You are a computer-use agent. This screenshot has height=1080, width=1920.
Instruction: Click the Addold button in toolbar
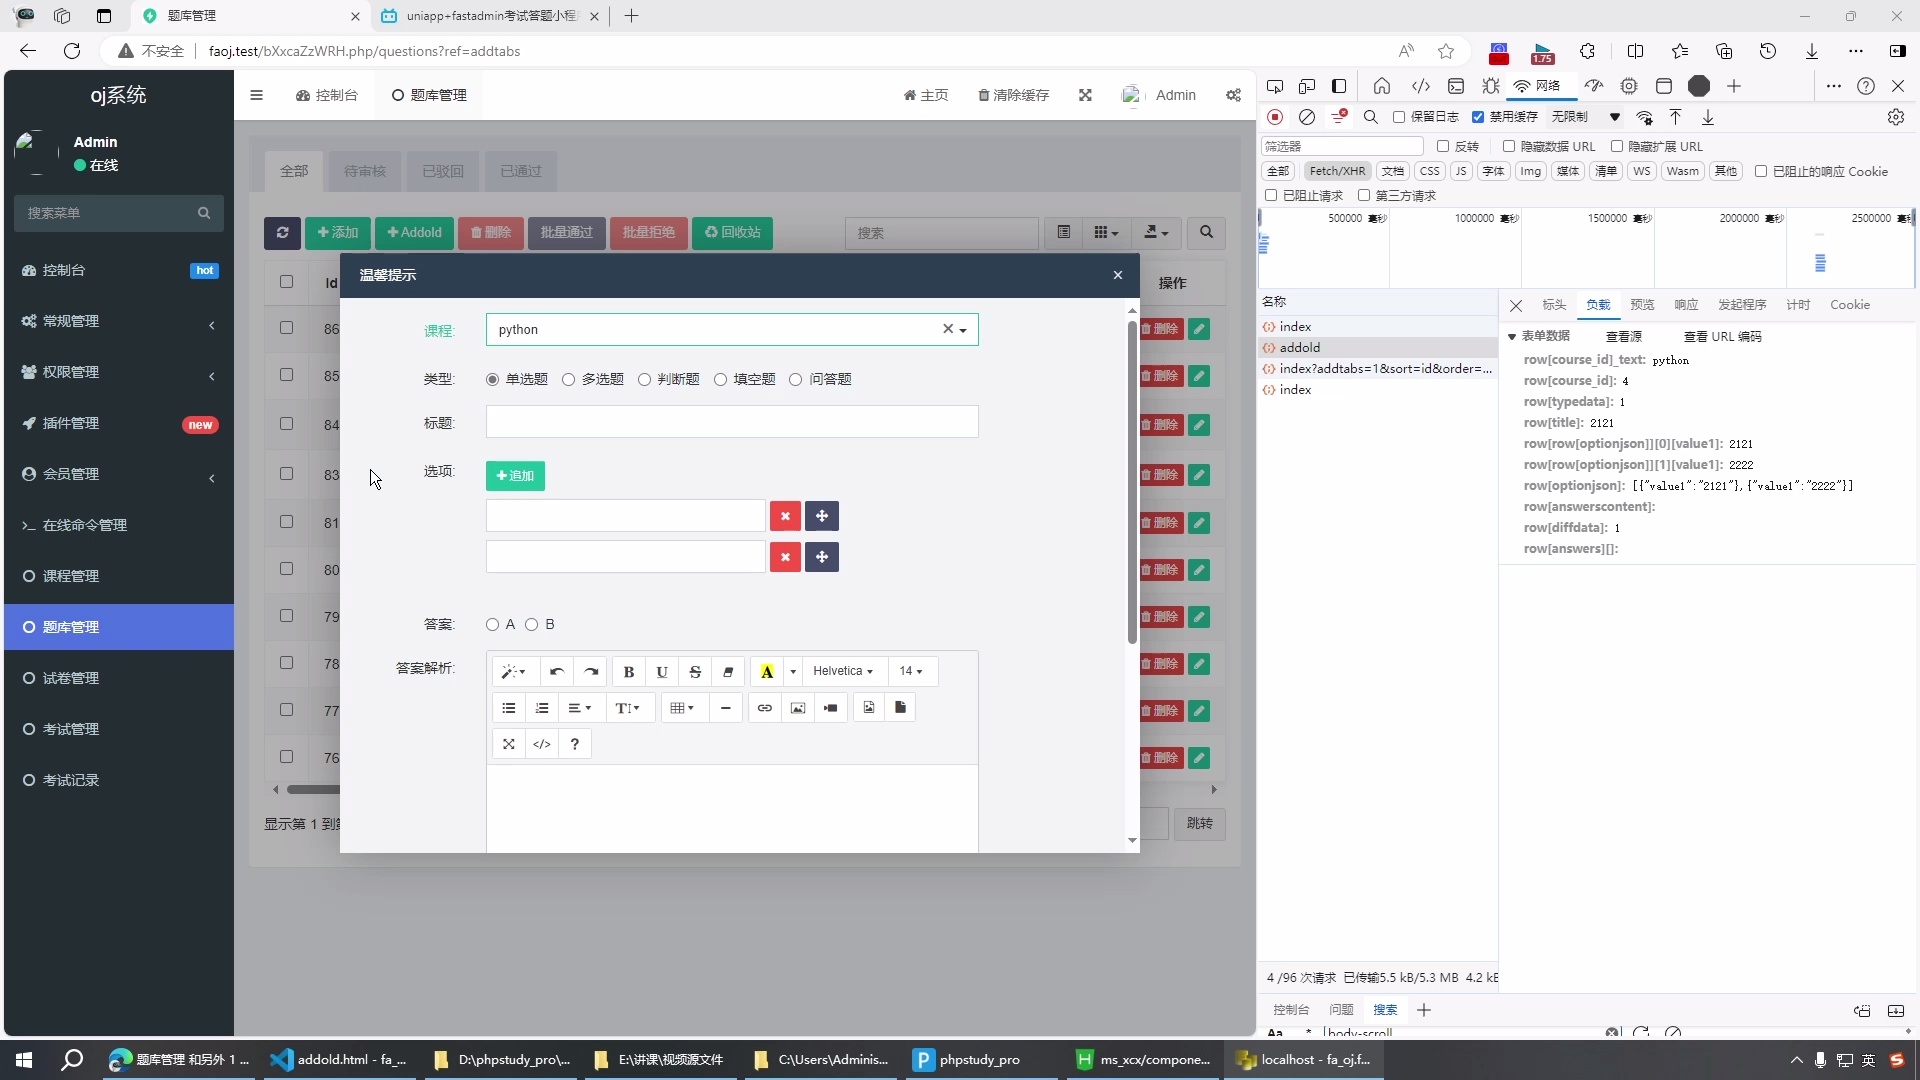(x=414, y=233)
